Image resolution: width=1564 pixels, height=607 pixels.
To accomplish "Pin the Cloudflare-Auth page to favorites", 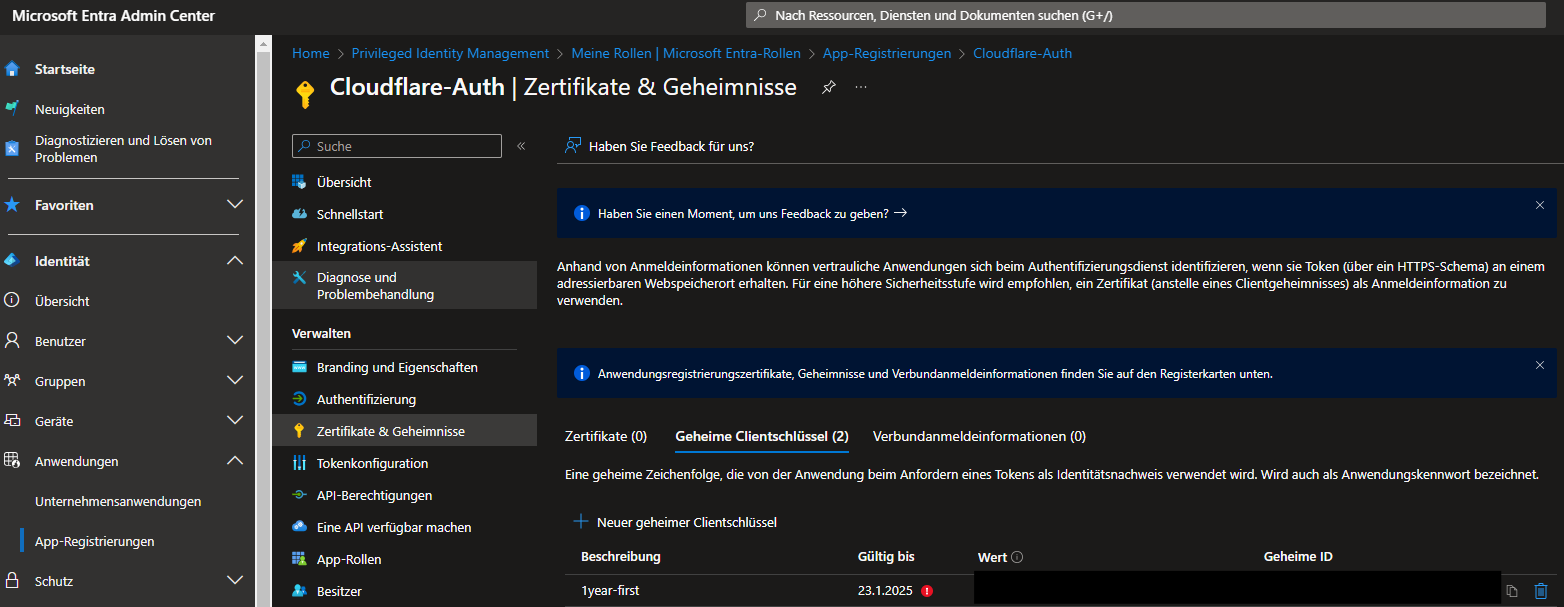I will (x=828, y=87).
